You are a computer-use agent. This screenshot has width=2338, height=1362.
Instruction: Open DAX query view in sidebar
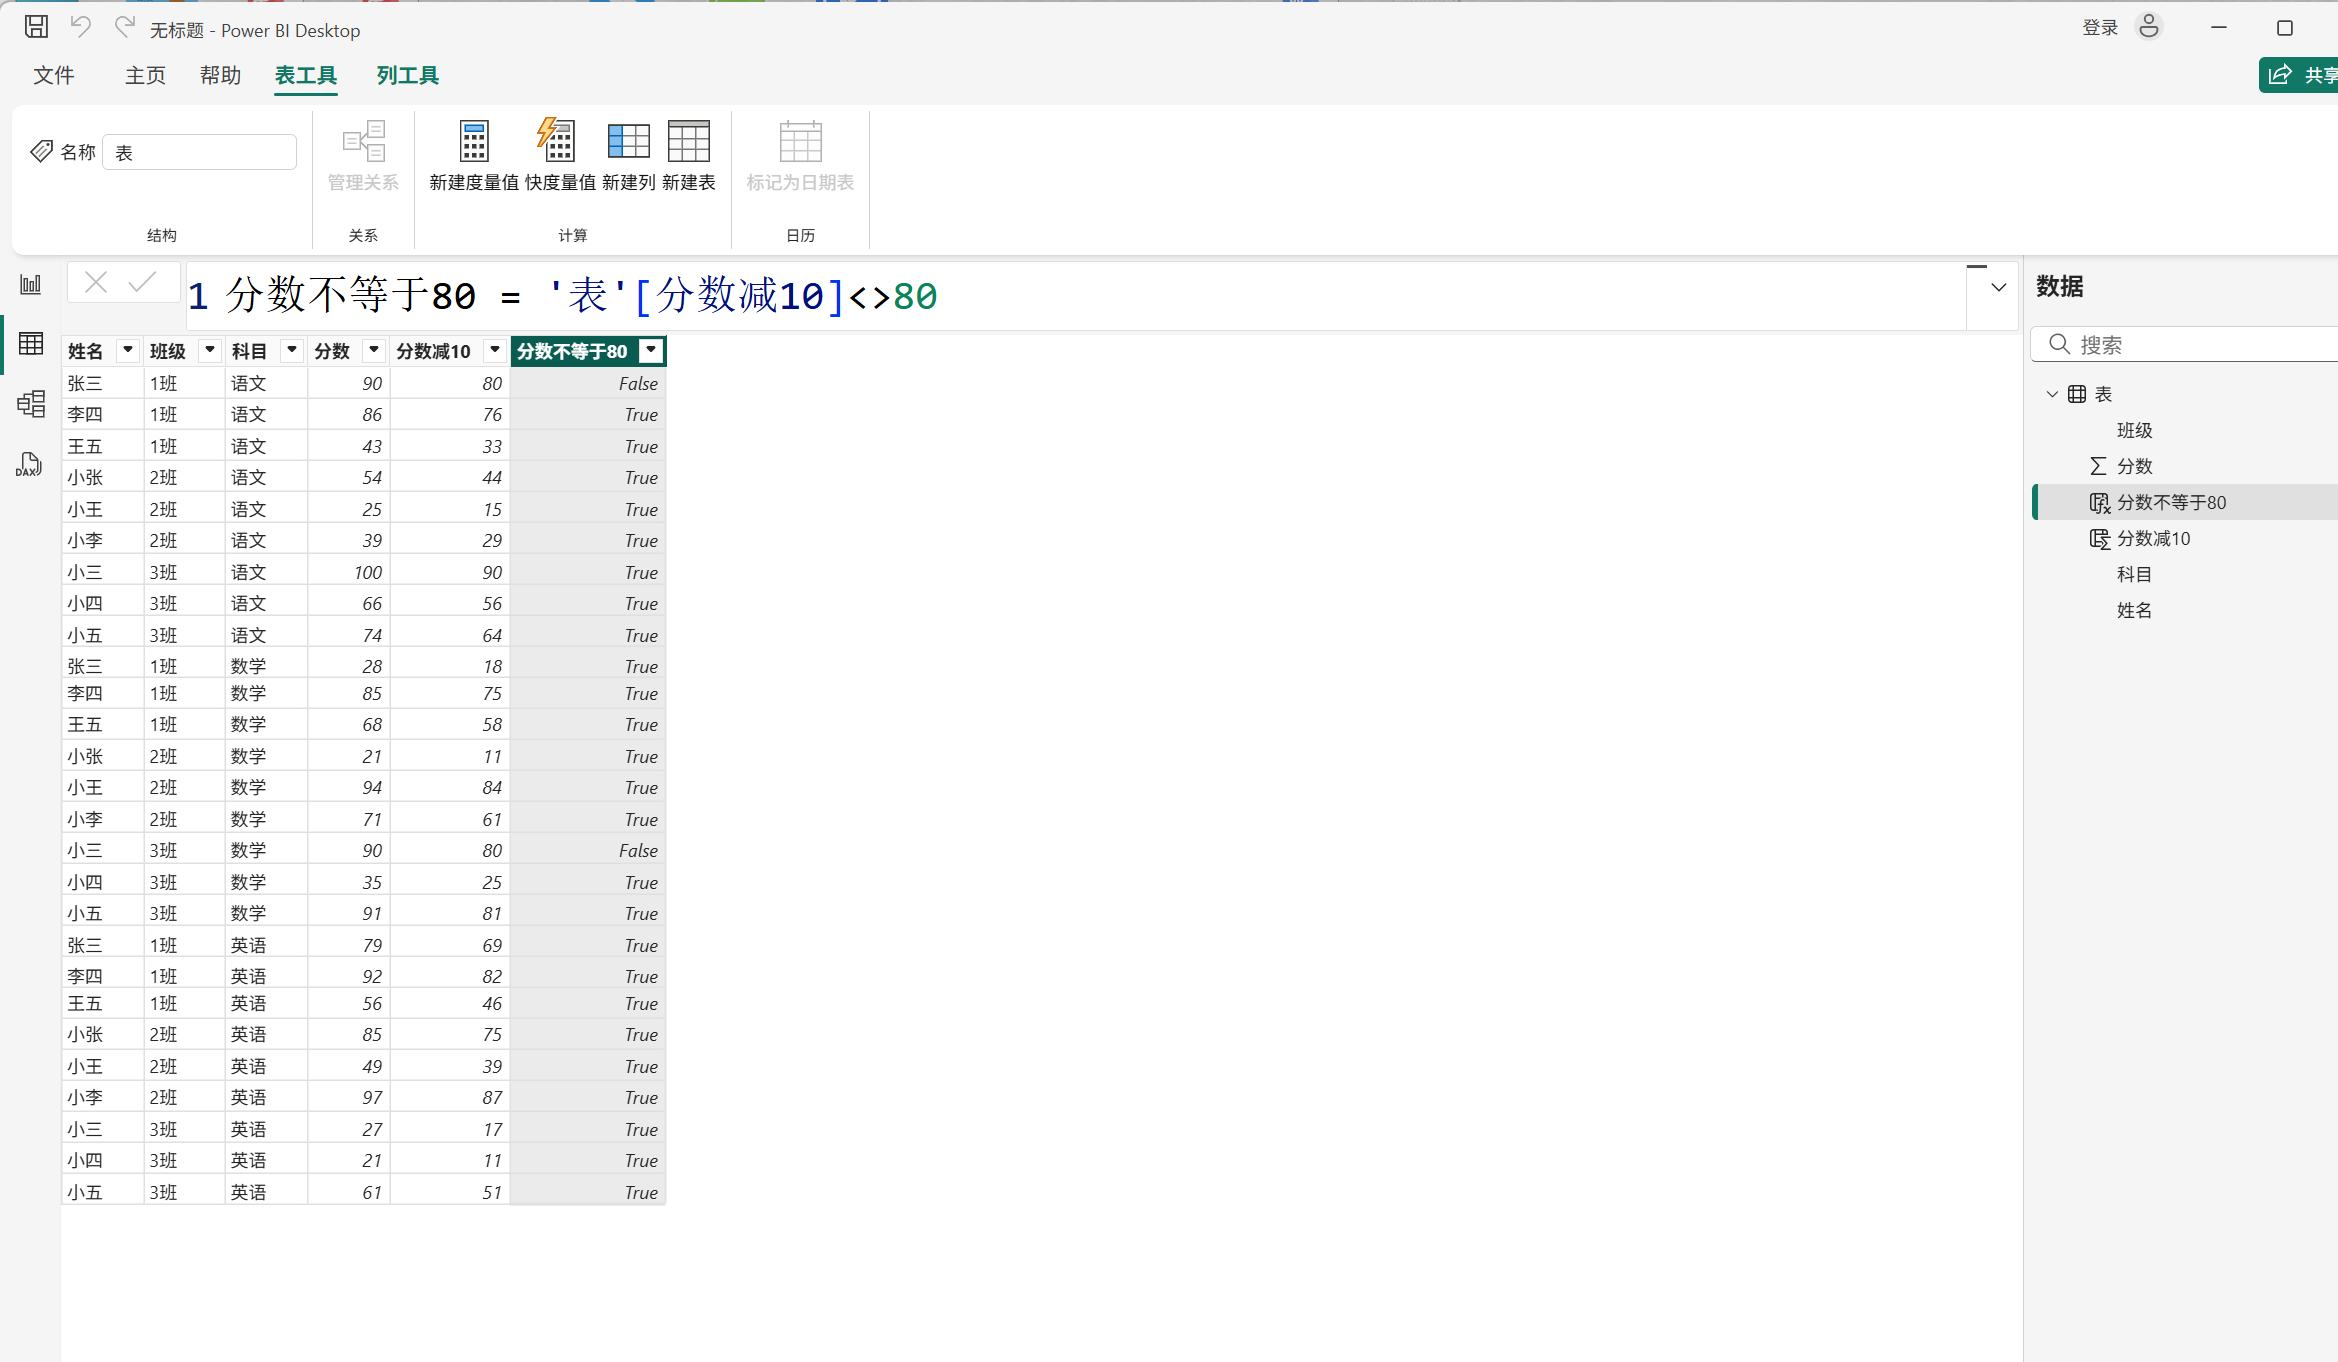click(29, 465)
